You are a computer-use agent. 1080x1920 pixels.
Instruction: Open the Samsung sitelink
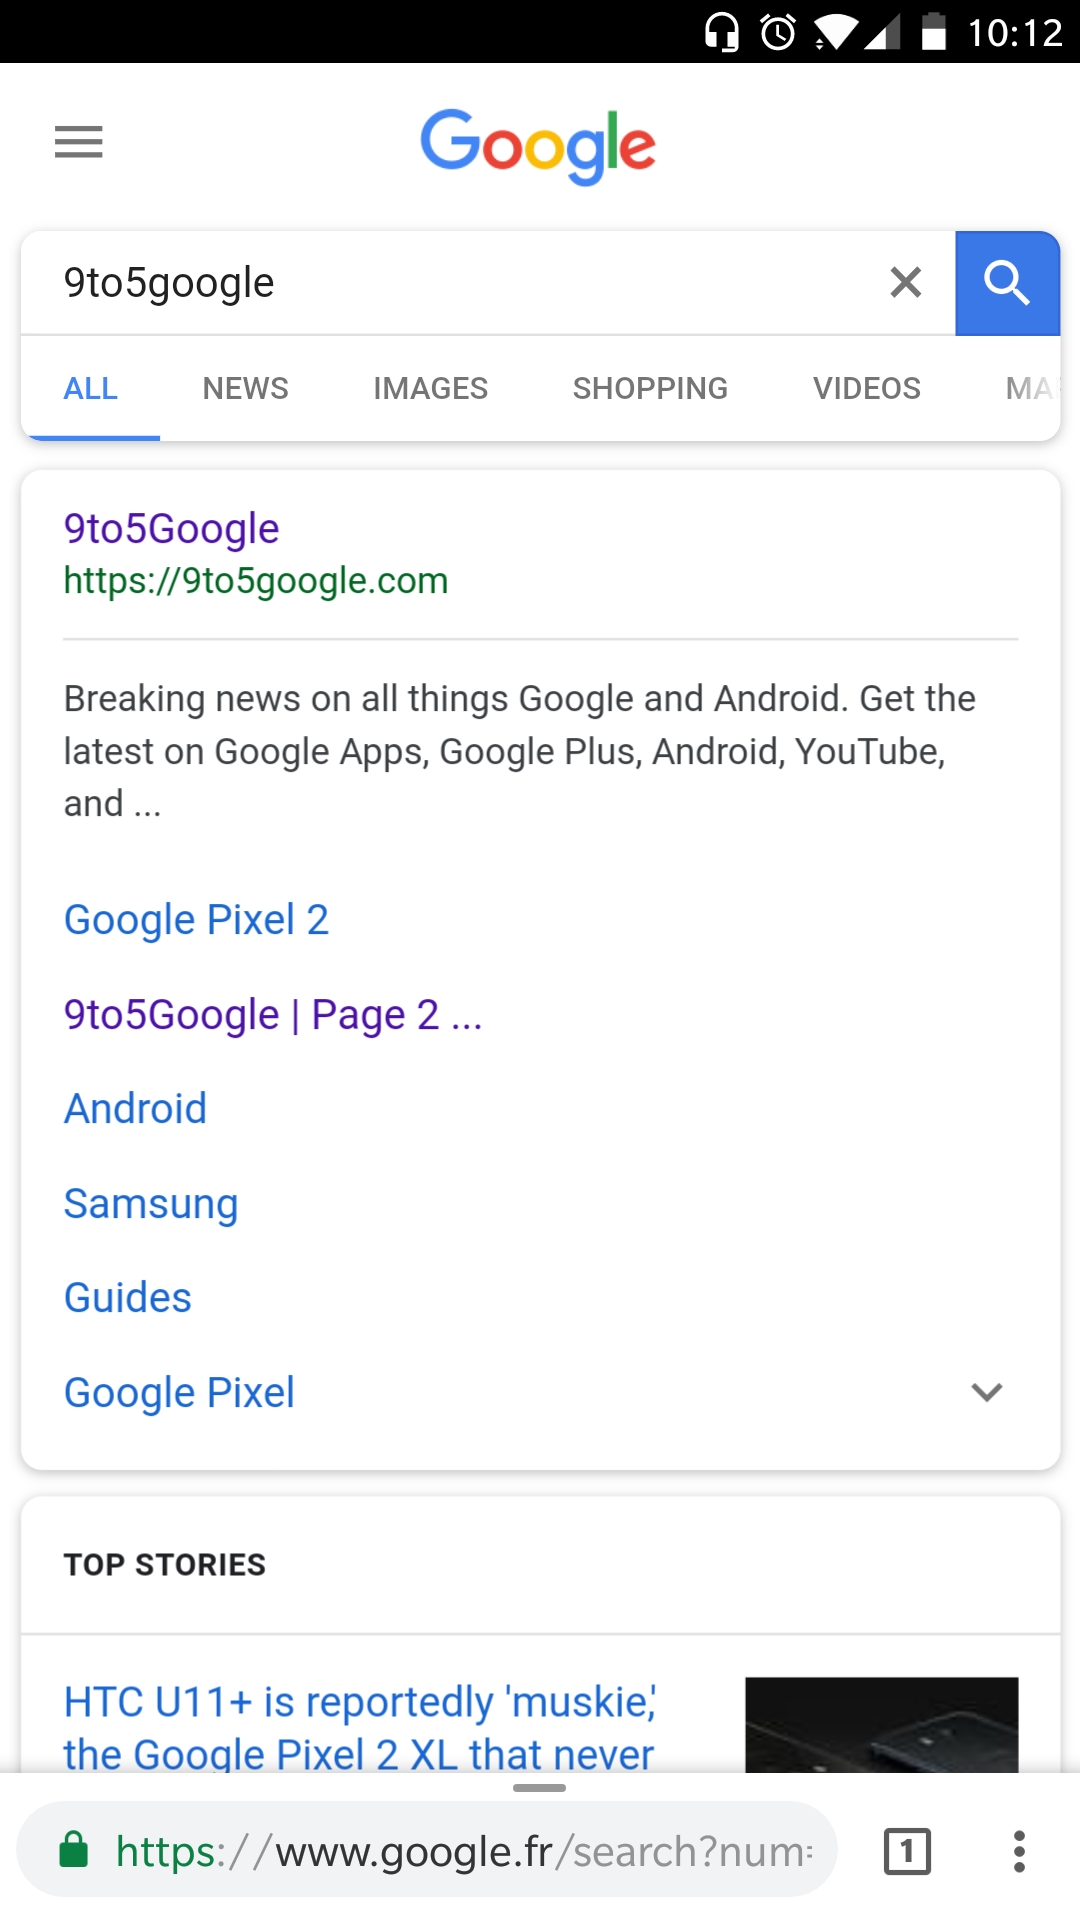151,1204
